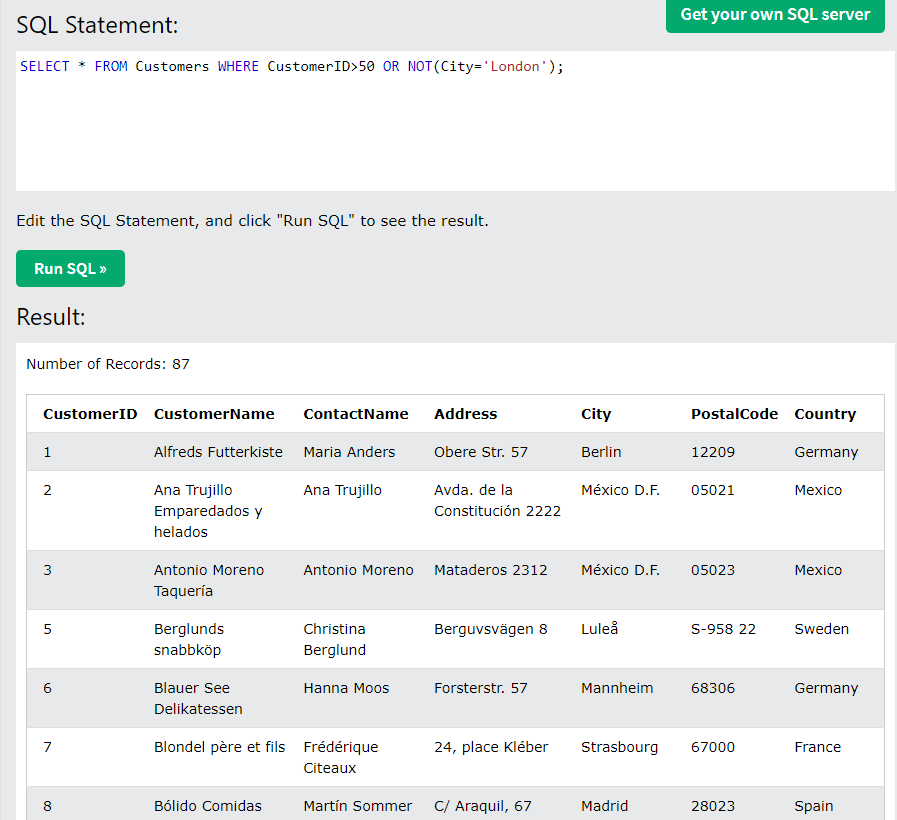Click the Address column header
The height and width of the screenshot is (820, 897).
[x=466, y=414]
